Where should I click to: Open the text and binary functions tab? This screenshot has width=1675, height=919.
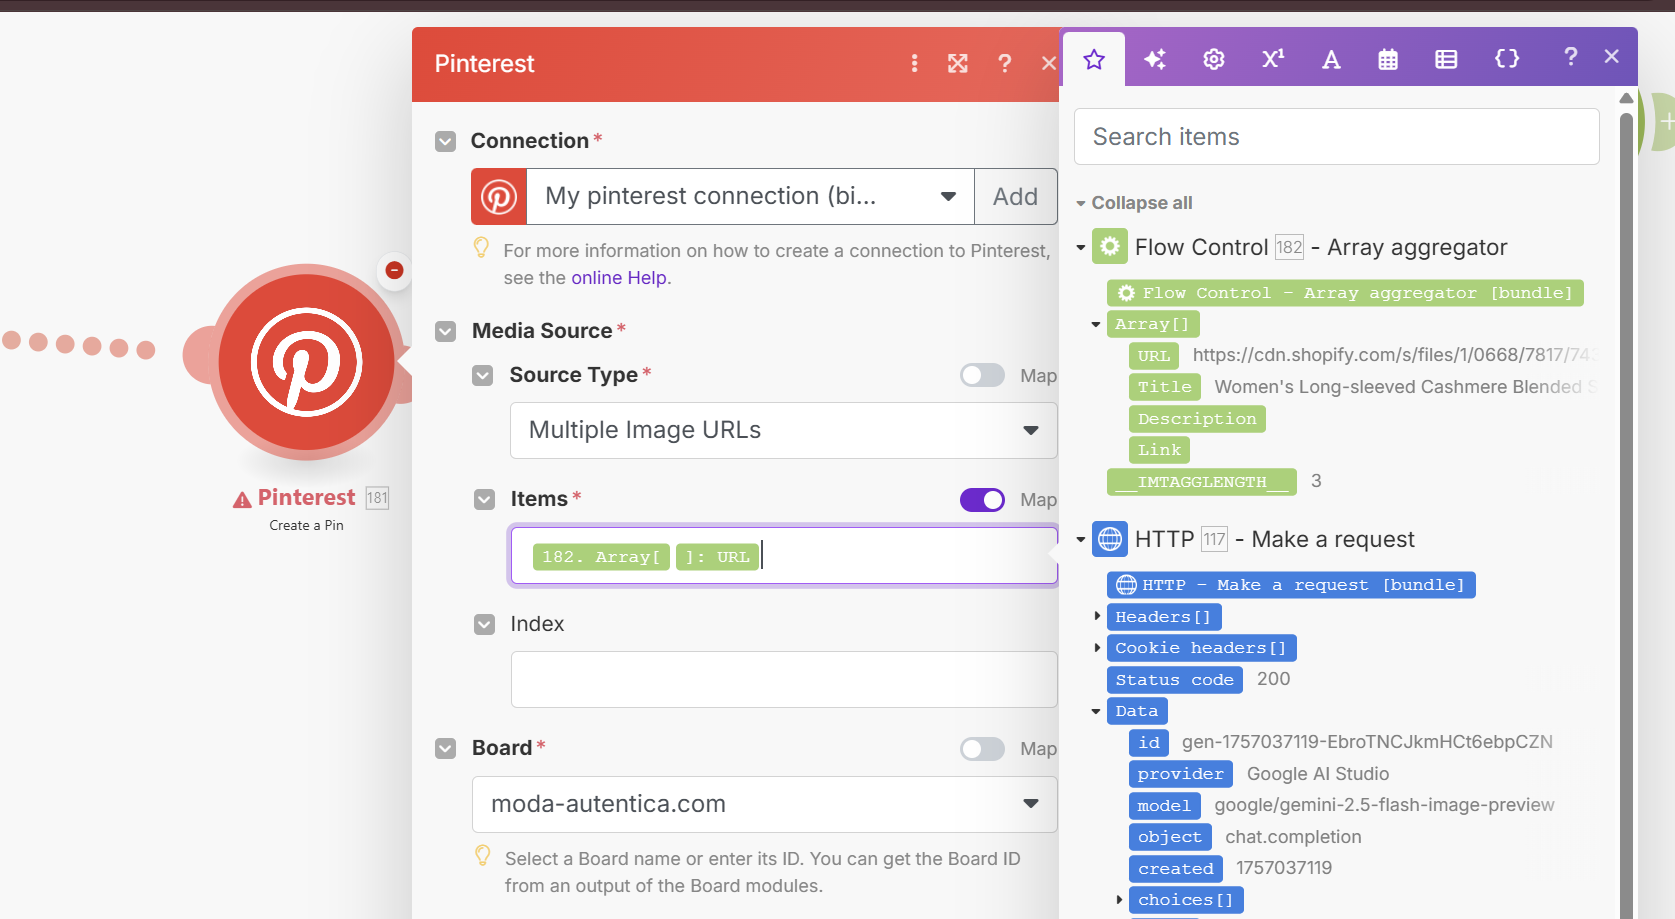[1331, 59]
